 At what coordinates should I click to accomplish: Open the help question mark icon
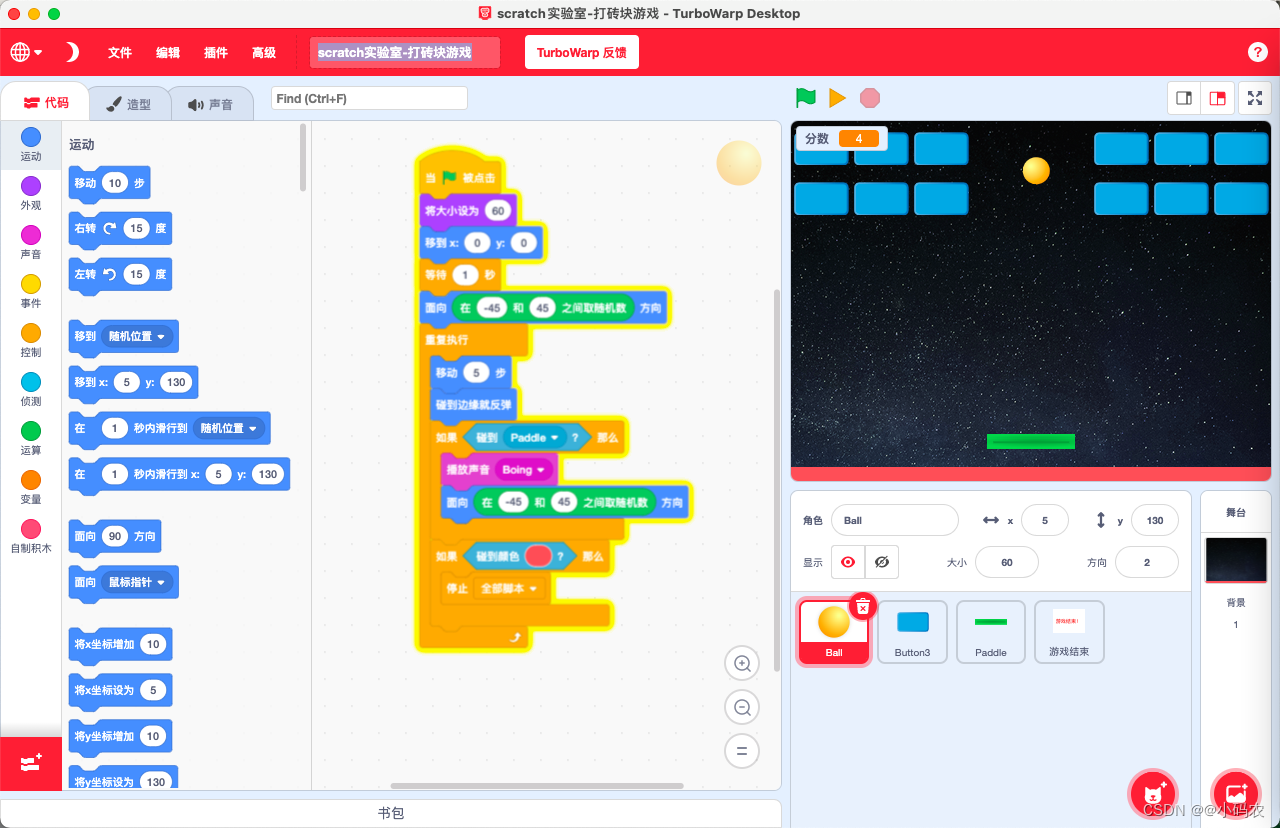[x=1258, y=52]
